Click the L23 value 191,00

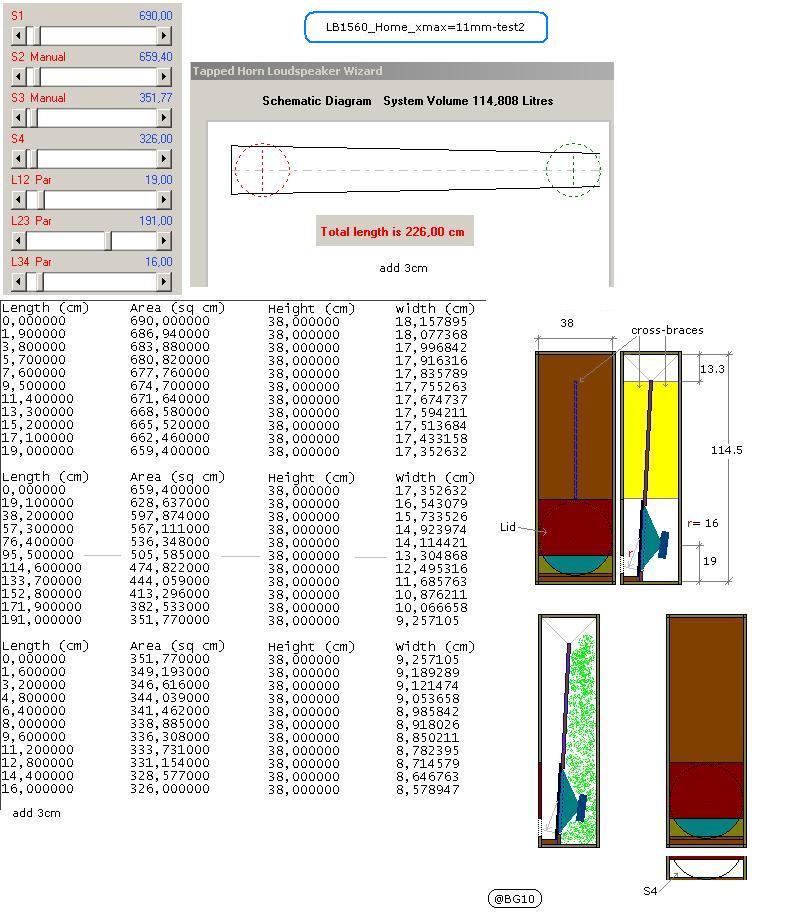point(156,220)
